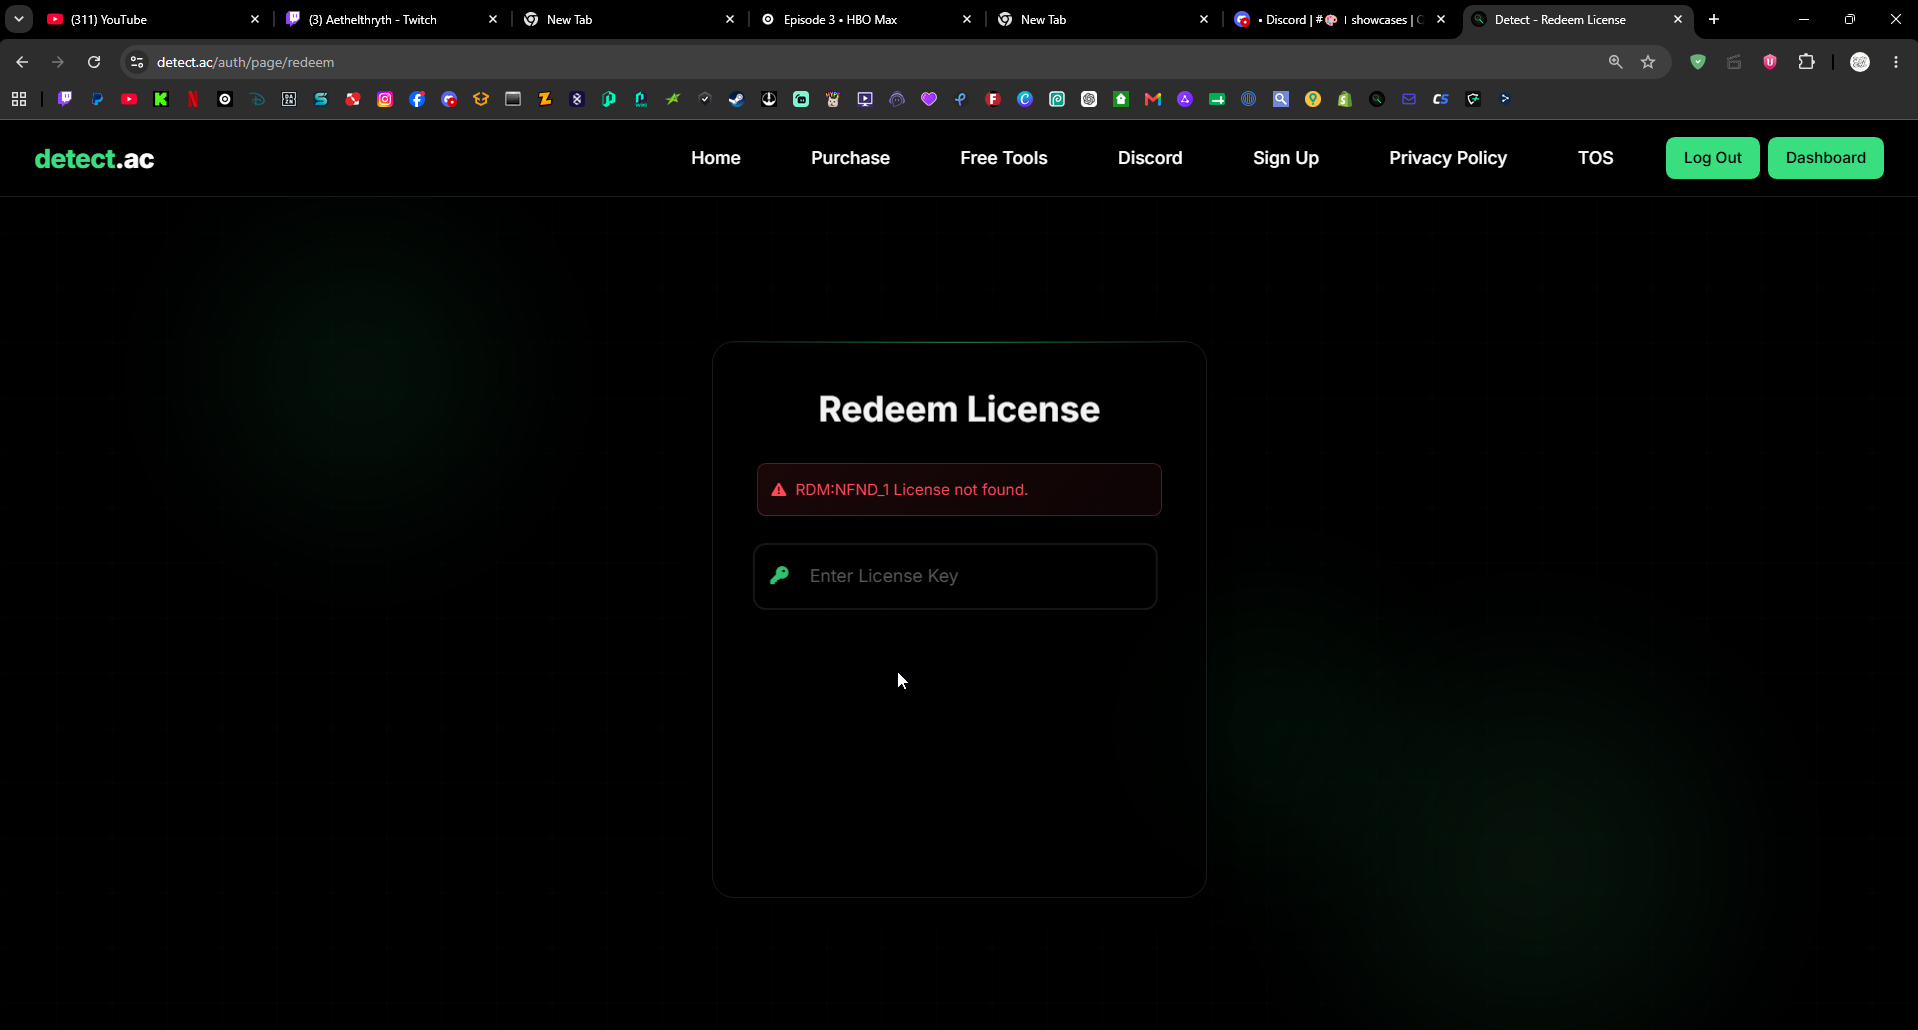
Task: Open the Twitch bookmark icon
Action: (65, 99)
